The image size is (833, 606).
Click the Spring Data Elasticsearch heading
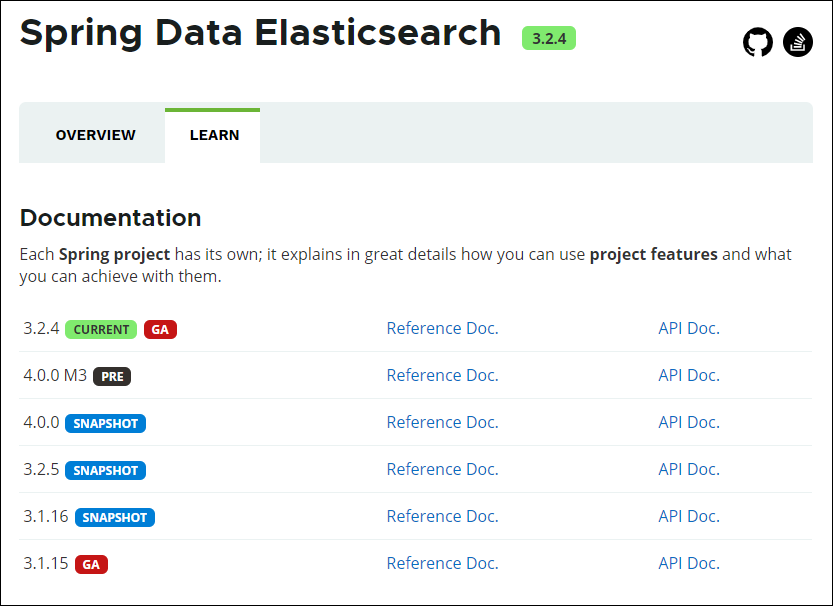click(260, 33)
